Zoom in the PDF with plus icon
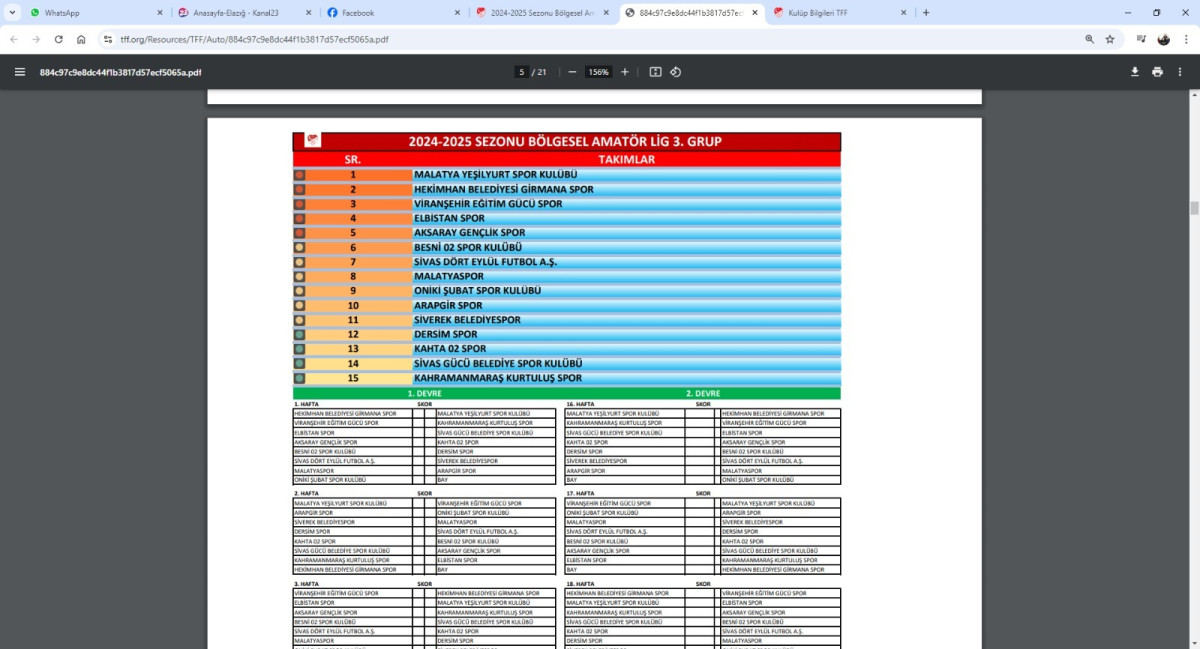This screenshot has width=1200, height=649. [x=625, y=72]
